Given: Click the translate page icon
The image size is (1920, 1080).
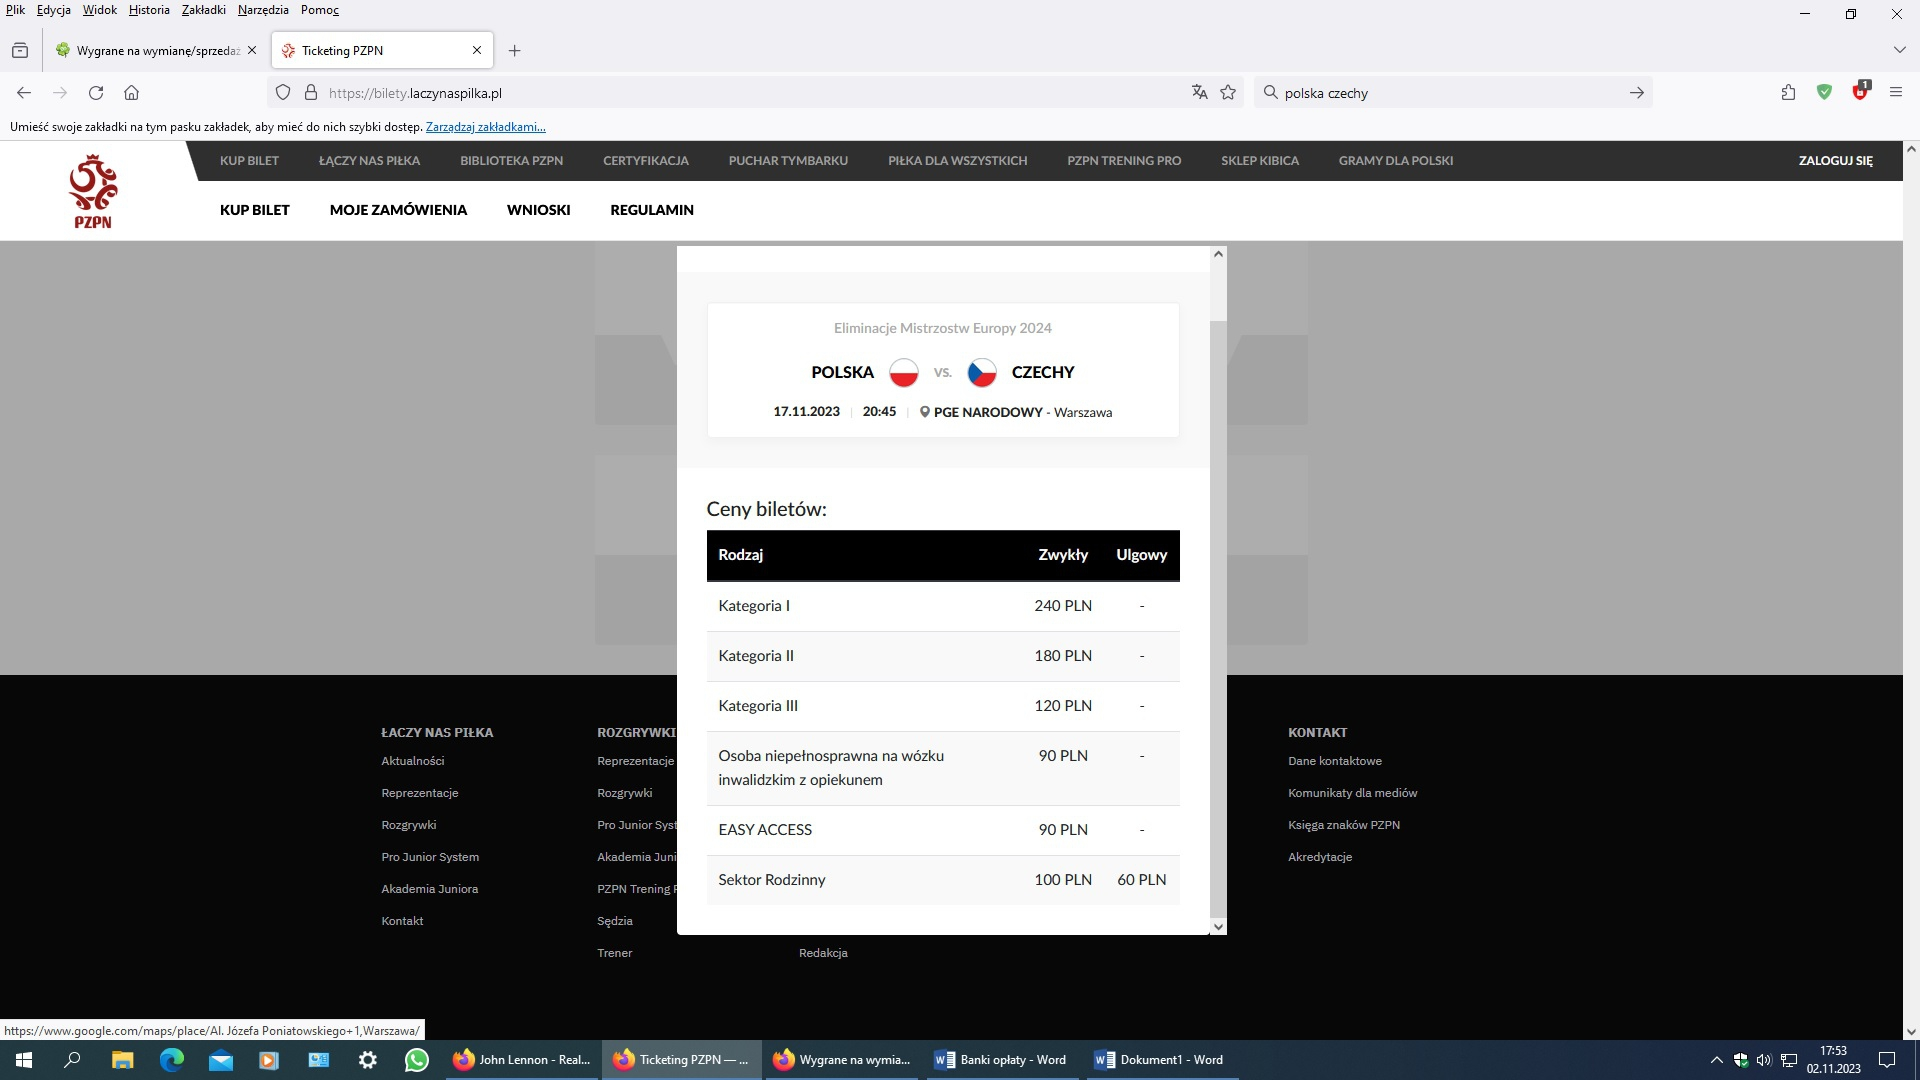Looking at the screenshot, I should pyautogui.click(x=1199, y=93).
